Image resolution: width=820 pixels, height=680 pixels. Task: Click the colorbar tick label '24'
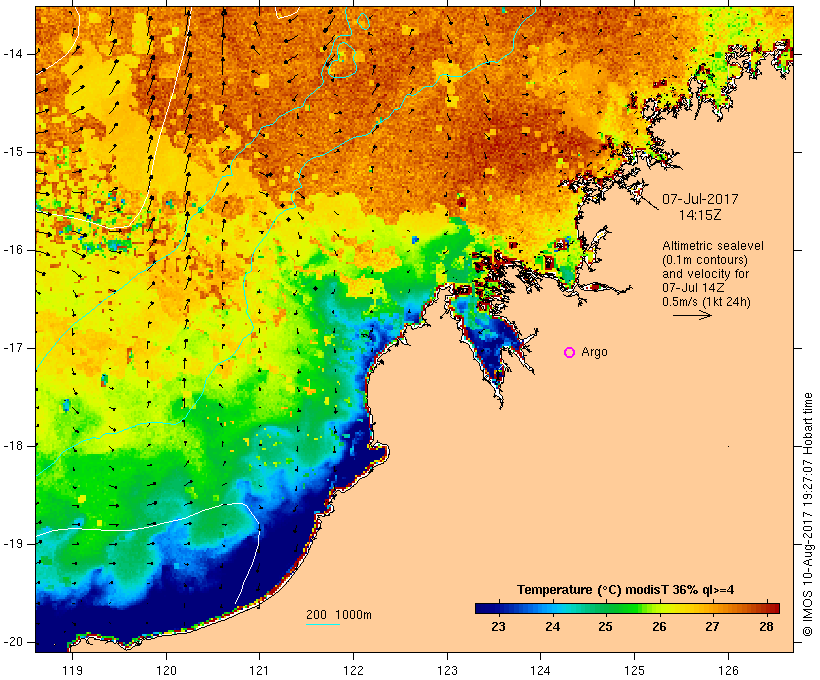coord(552,627)
